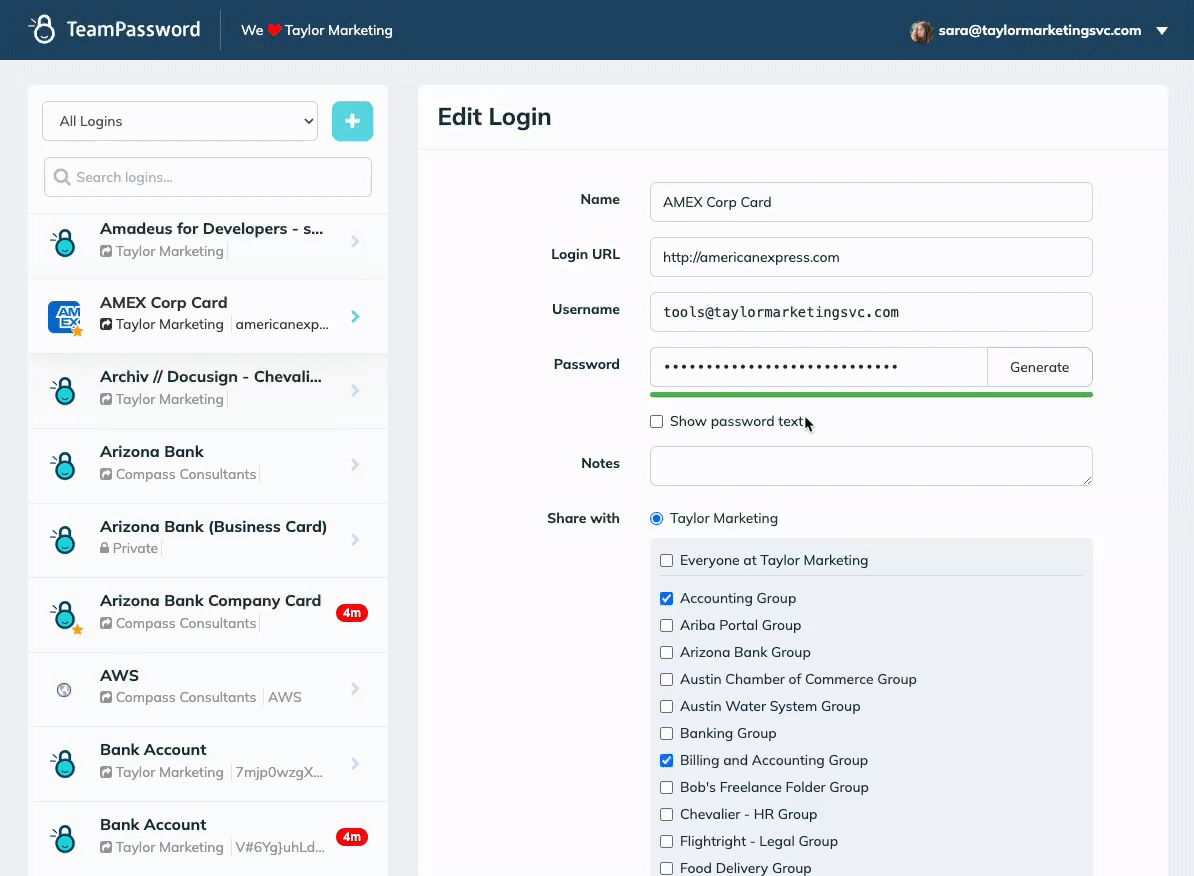This screenshot has width=1194, height=876.
Task: Check Bob's Freelance Folder Group
Action: click(666, 788)
